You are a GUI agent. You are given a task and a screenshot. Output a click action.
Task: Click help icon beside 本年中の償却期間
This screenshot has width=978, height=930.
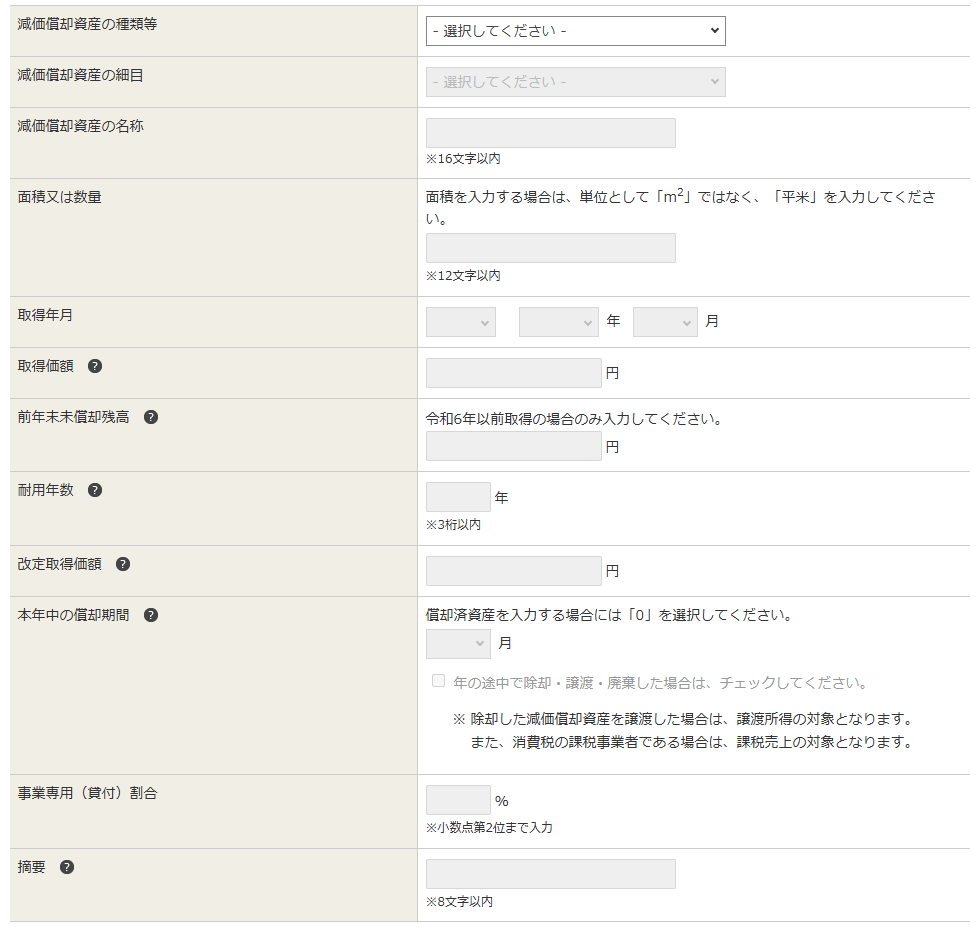tap(151, 615)
